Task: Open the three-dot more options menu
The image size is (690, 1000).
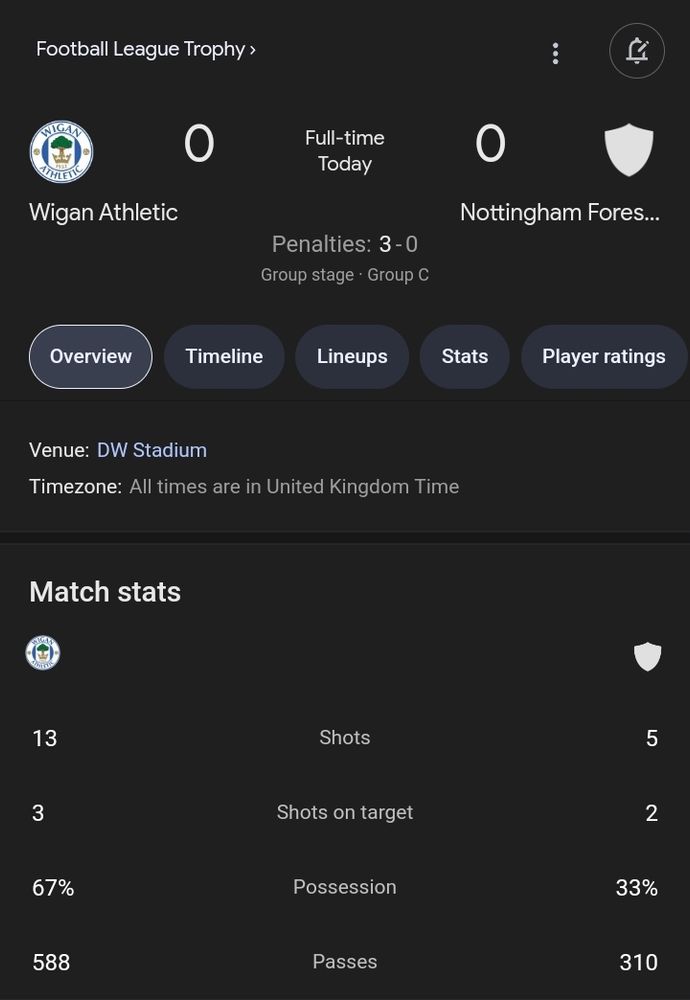Action: click(x=555, y=53)
